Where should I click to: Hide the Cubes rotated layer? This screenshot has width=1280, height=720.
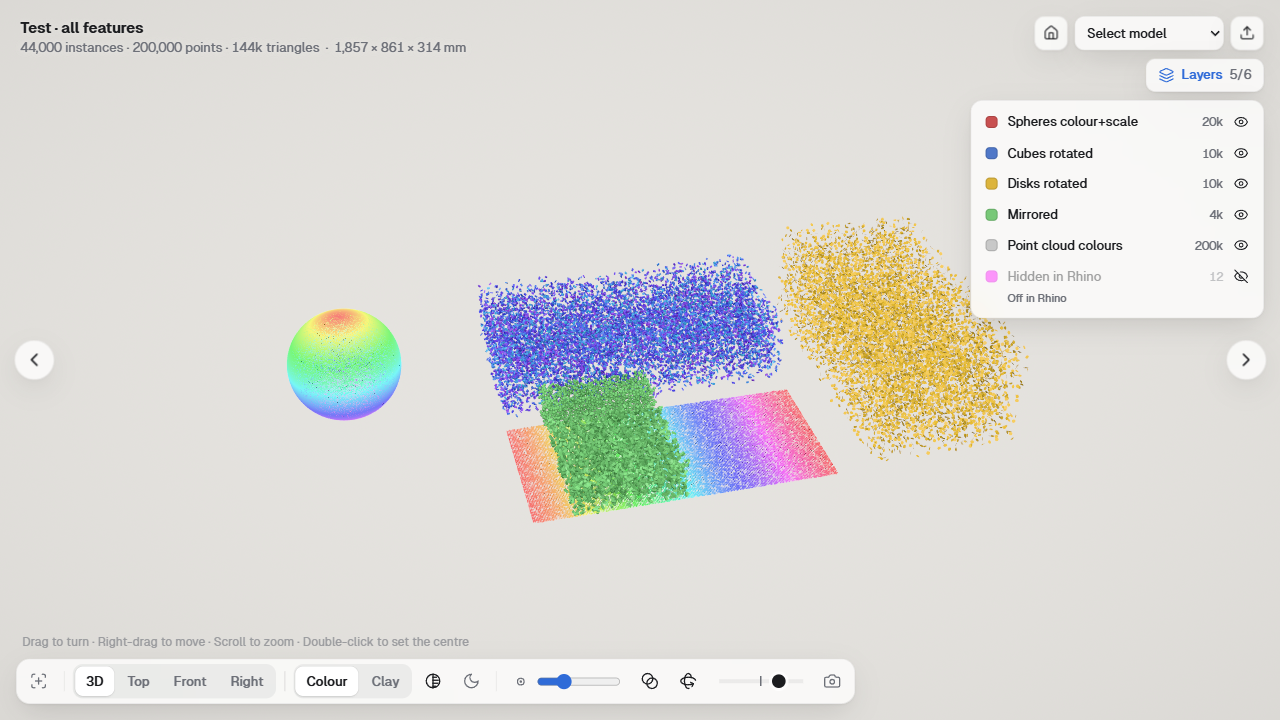coord(1241,153)
